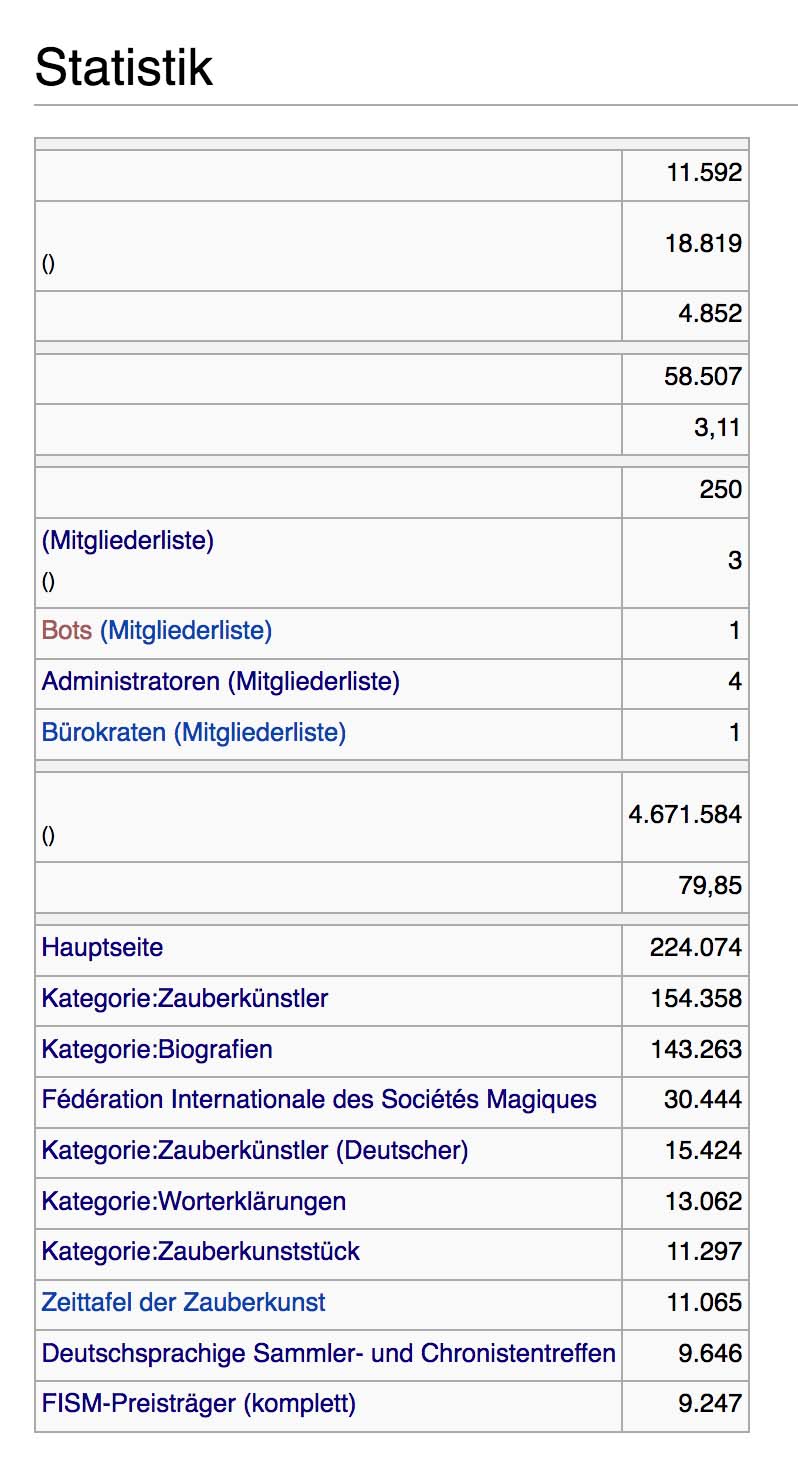Open Zeittafel der Zauberkunst article
The width and height of the screenshot is (798, 1476).
click(x=184, y=1303)
